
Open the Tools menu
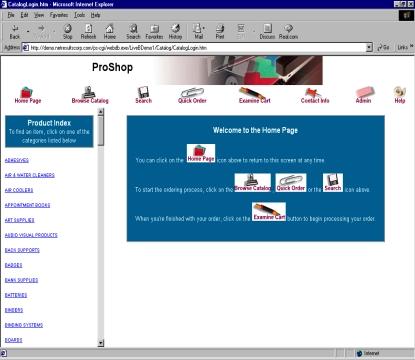click(80, 15)
